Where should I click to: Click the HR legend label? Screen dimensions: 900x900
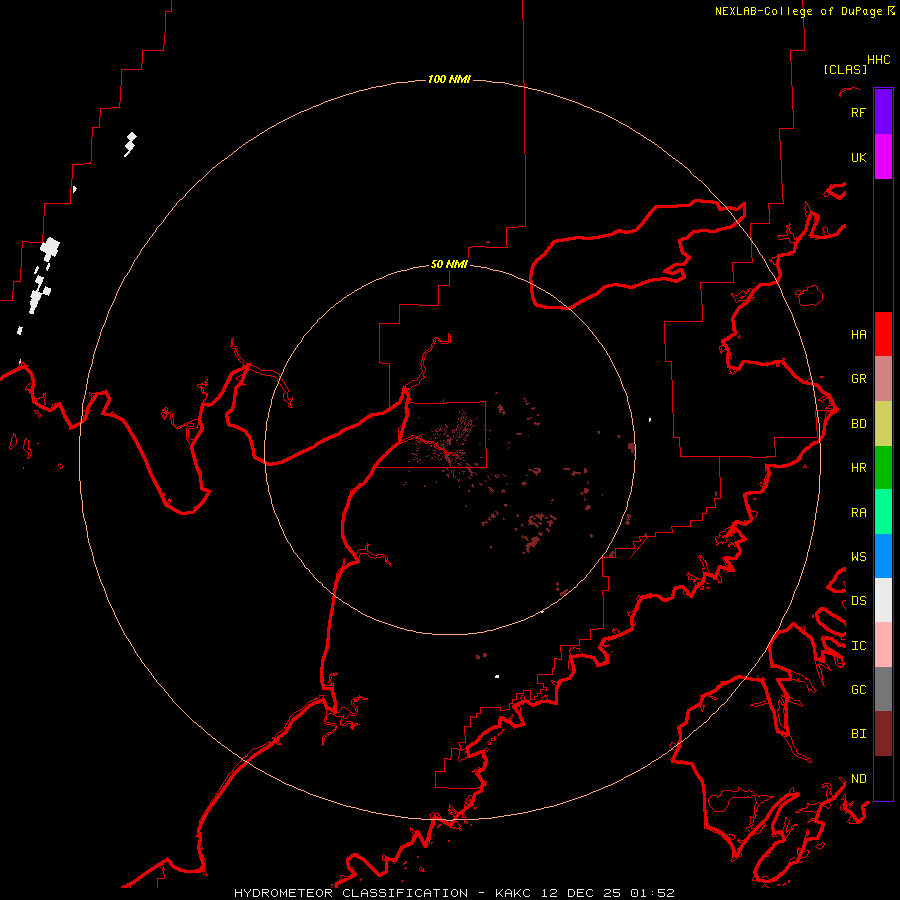858,468
